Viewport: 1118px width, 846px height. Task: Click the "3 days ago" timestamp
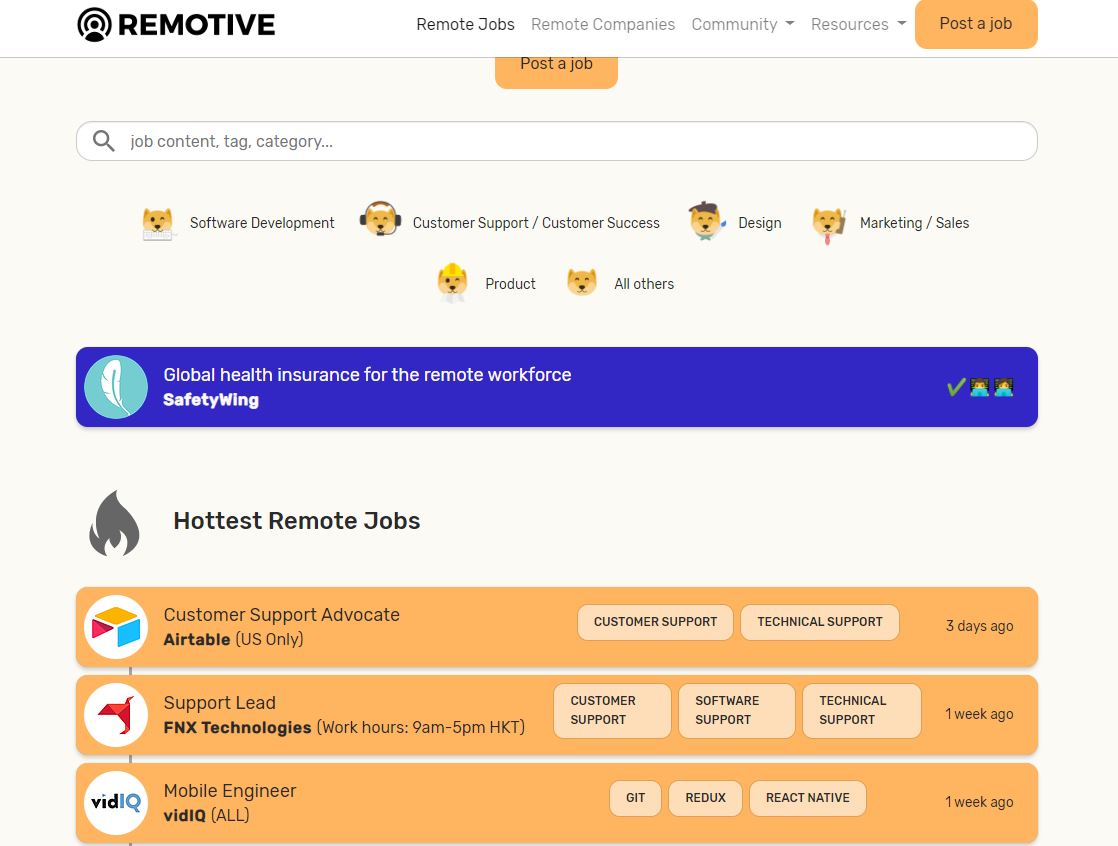[x=979, y=626]
